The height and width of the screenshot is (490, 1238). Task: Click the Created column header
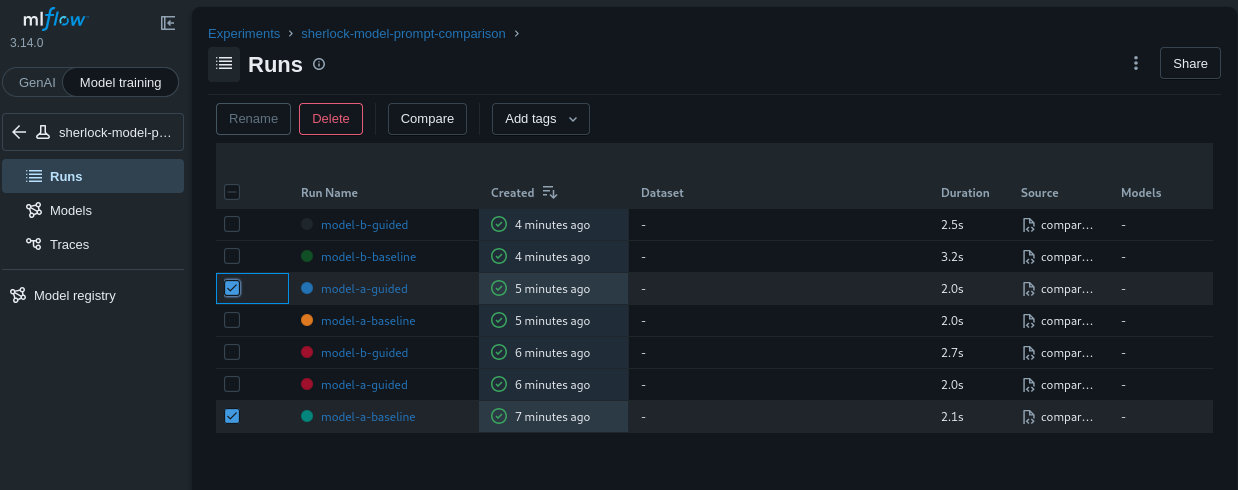512,193
